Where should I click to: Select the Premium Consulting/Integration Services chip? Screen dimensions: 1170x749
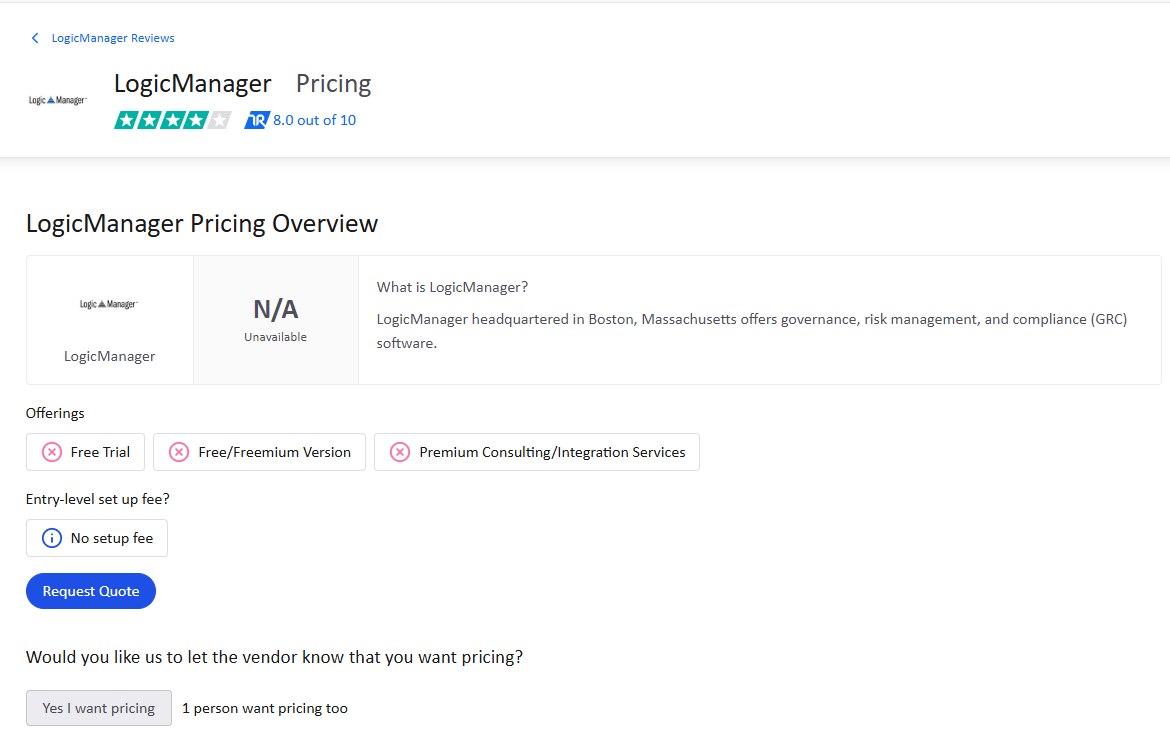tap(536, 452)
